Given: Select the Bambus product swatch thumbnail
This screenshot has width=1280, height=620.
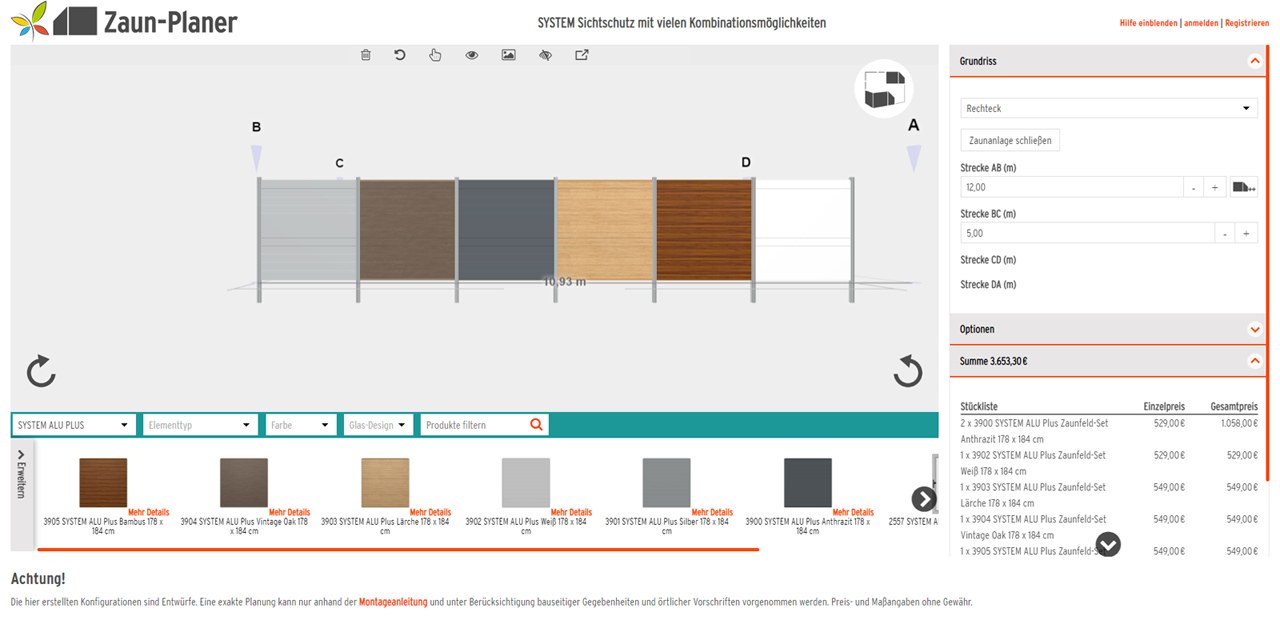Looking at the screenshot, I should coord(103,483).
